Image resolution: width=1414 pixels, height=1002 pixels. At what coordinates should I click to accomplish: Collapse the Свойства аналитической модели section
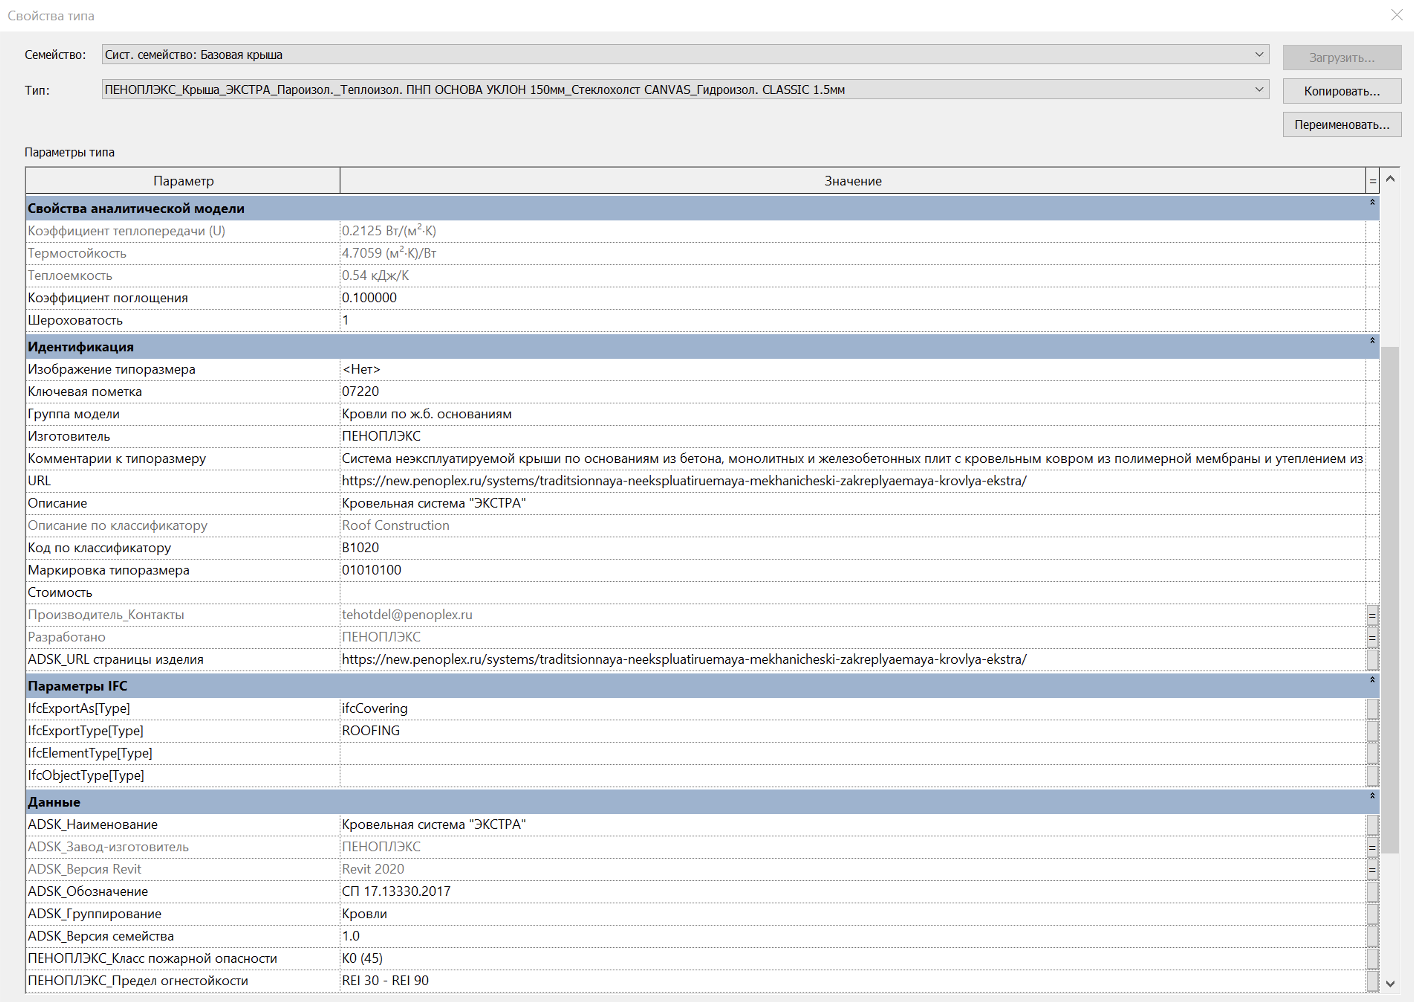coord(1372,203)
